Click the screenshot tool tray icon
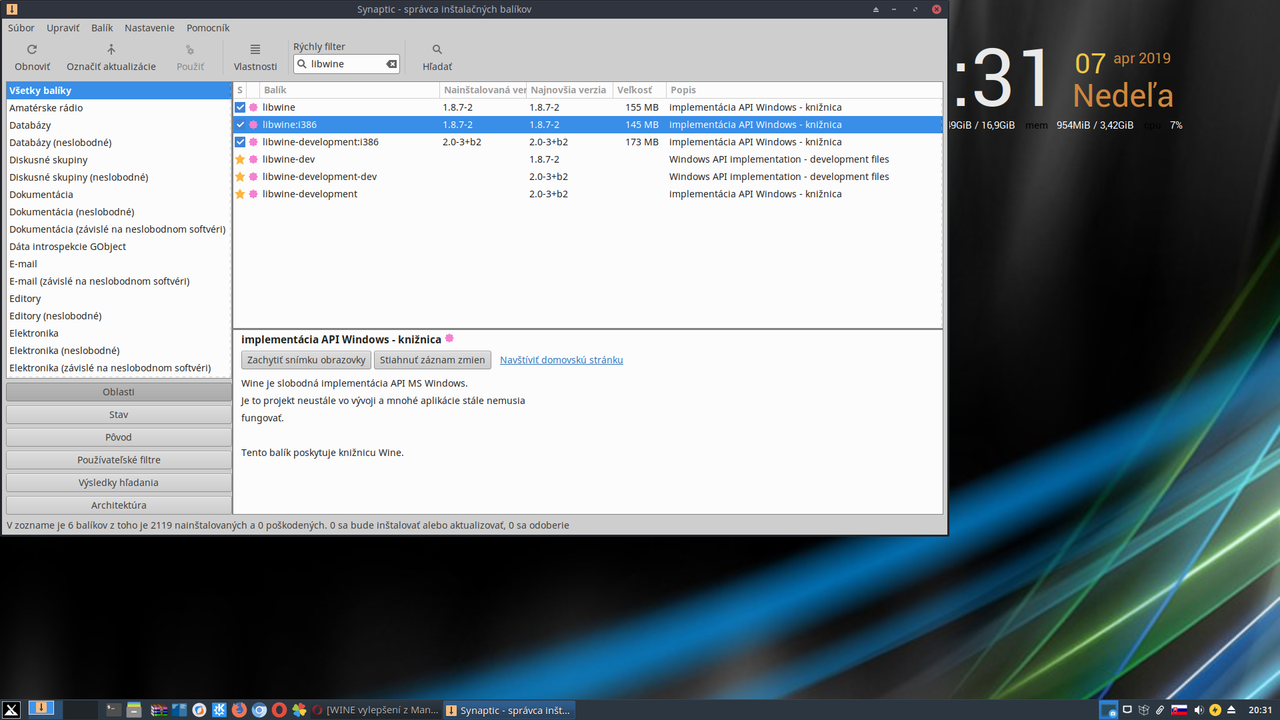This screenshot has height=720, width=1280. point(1108,710)
